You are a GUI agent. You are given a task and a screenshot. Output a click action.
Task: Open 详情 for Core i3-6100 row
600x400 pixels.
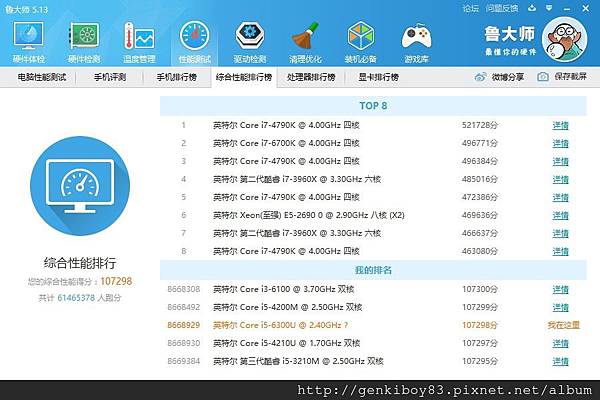(x=561, y=290)
